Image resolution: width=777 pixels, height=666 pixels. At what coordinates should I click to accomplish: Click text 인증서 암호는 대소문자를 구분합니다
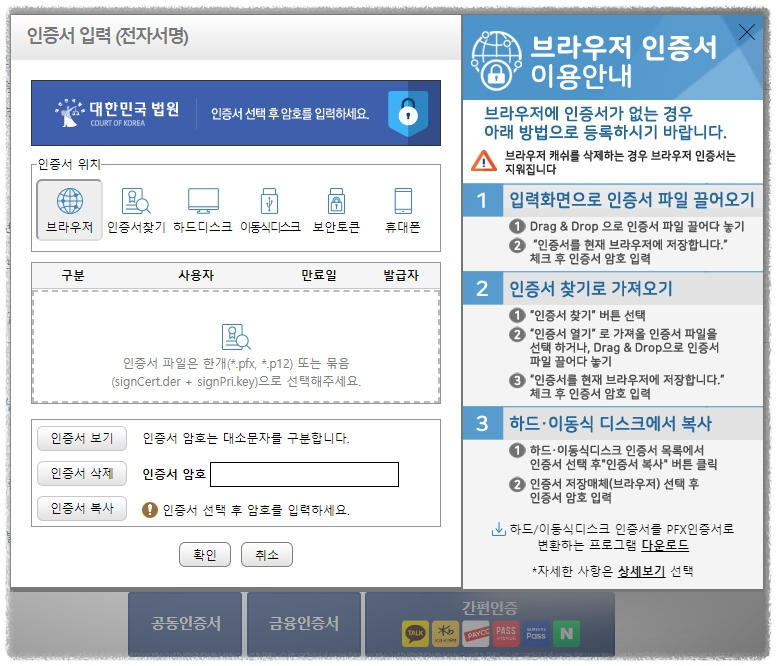[x=246, y=439]
